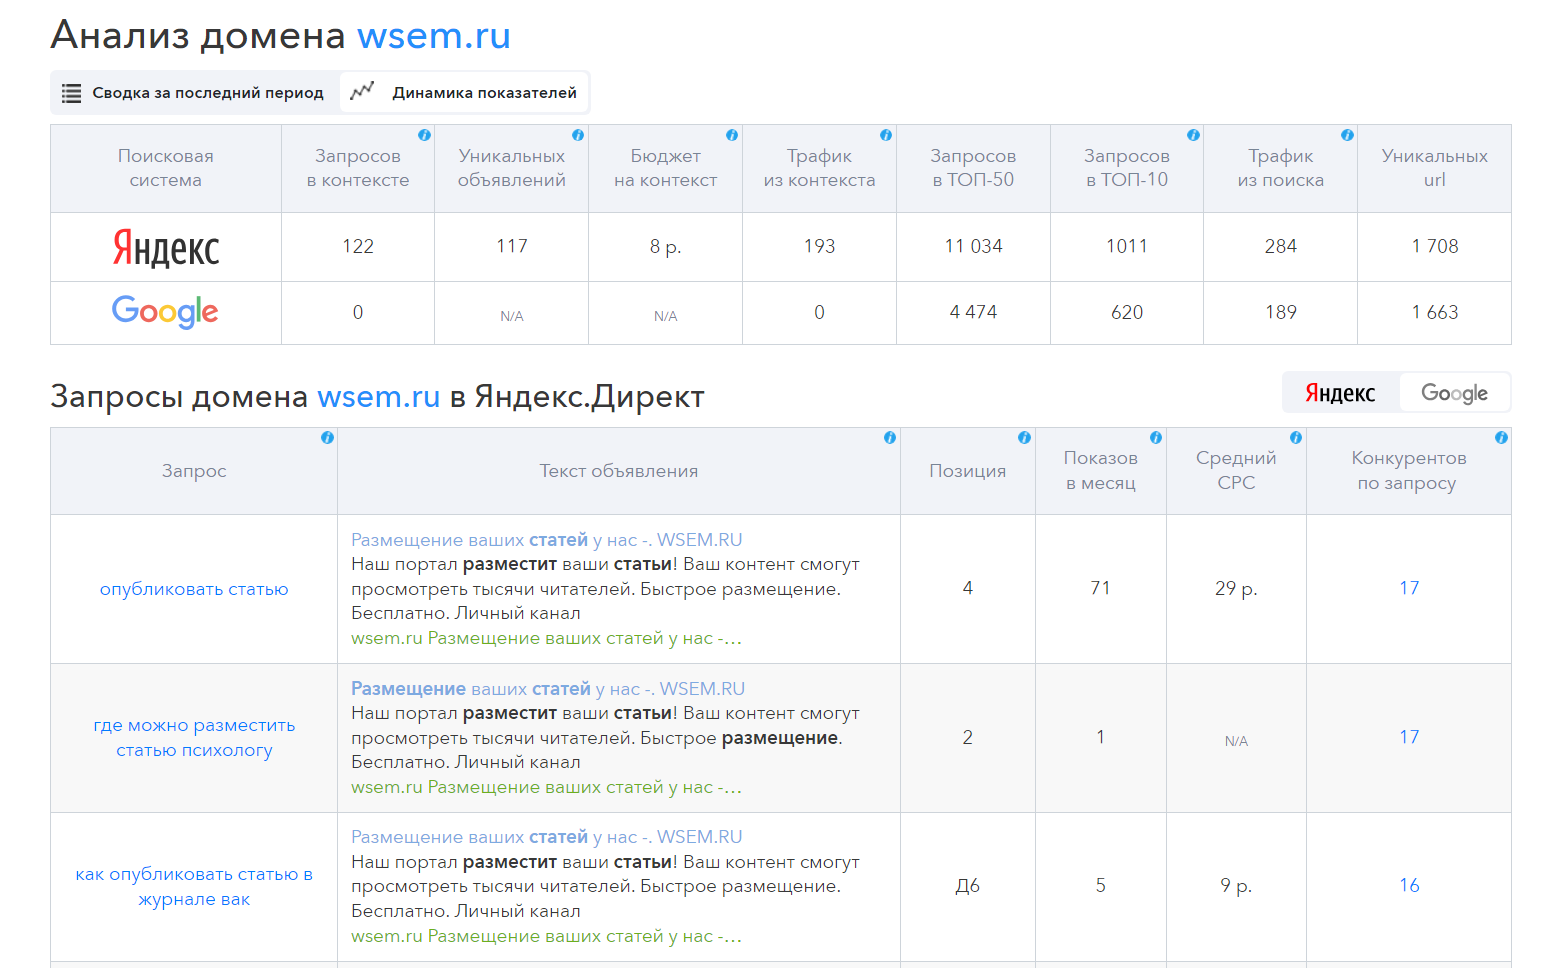1558x968 pixels.
Task: Open the Динамика показателей tab
Action: pyautogui.click(x=464, y=93)
